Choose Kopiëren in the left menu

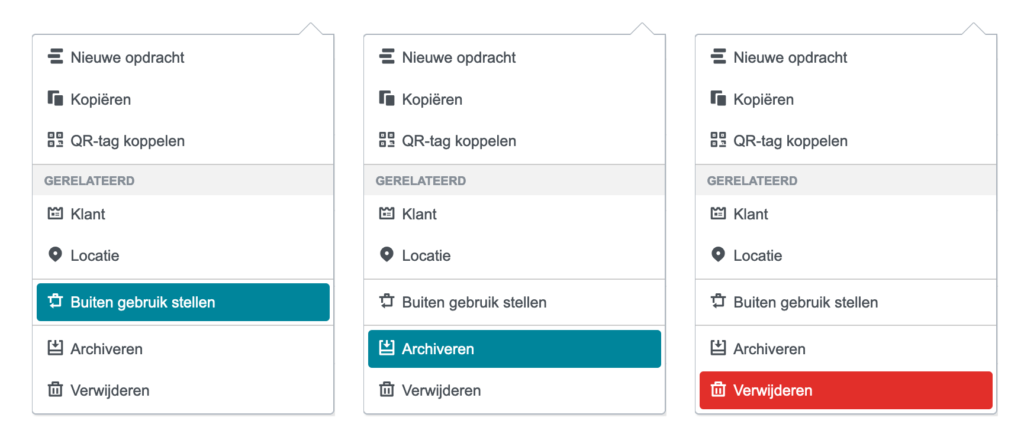click(x=100, y=99)
